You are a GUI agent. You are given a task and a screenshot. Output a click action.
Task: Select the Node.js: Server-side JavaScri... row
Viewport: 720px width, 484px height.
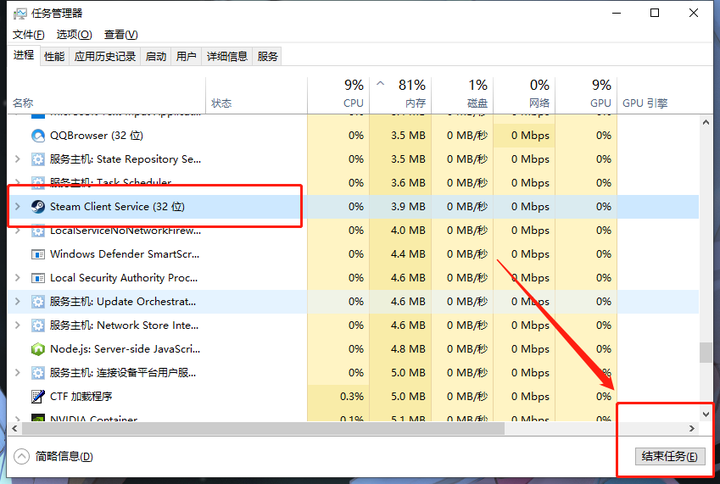pos(354,349)
